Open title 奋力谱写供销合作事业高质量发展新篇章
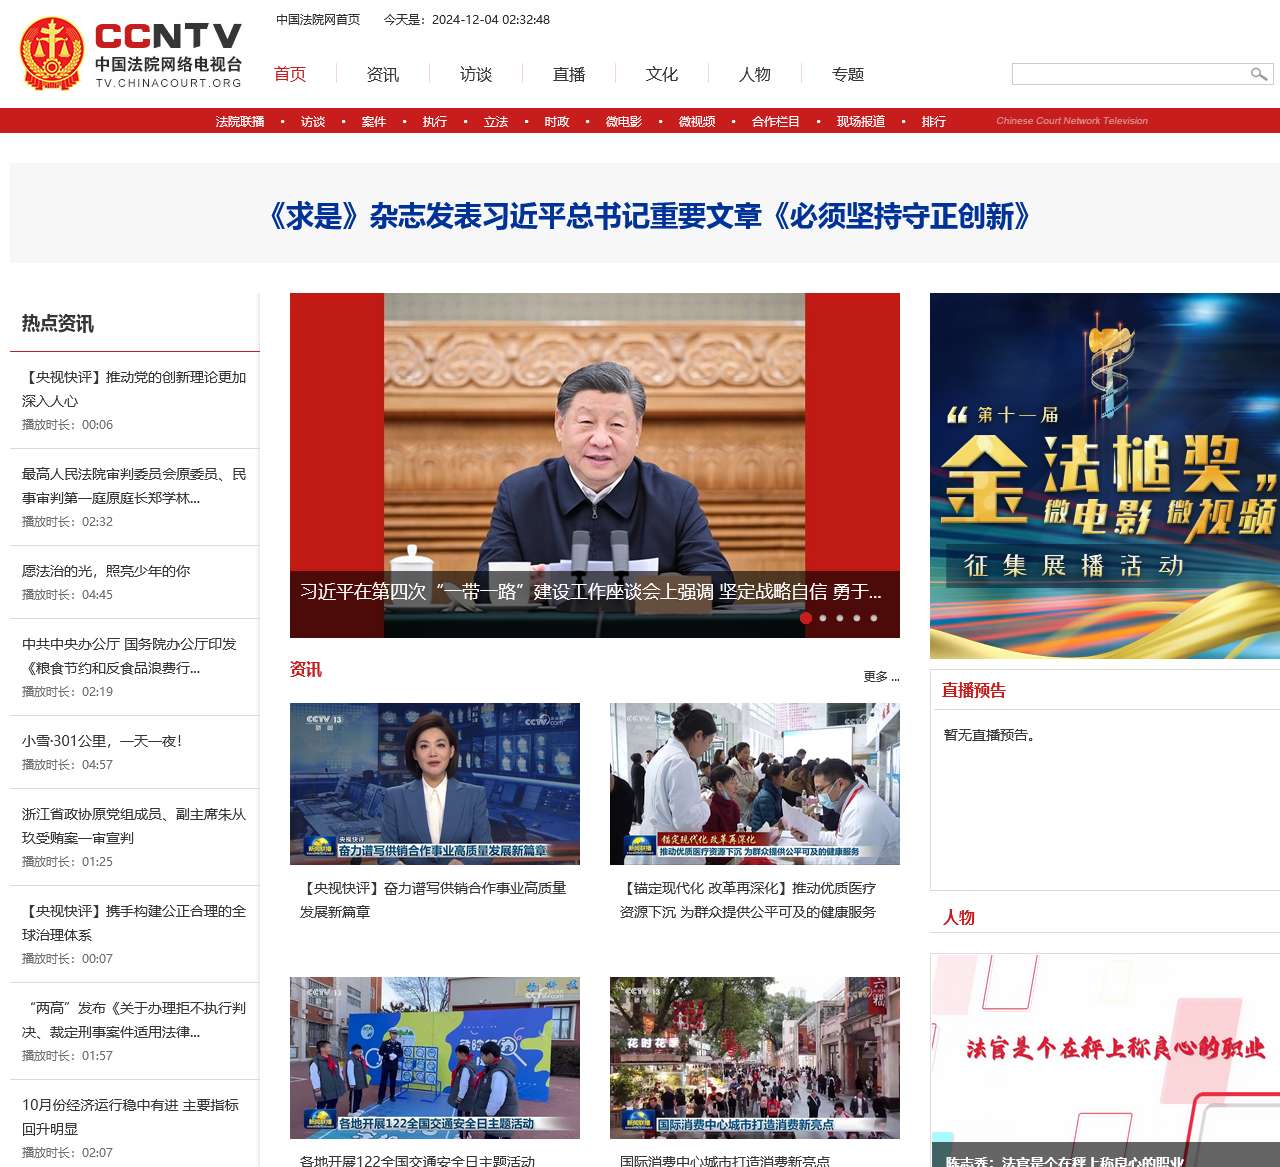This screenshot has width=1280, height=1167. pos(433,900)
